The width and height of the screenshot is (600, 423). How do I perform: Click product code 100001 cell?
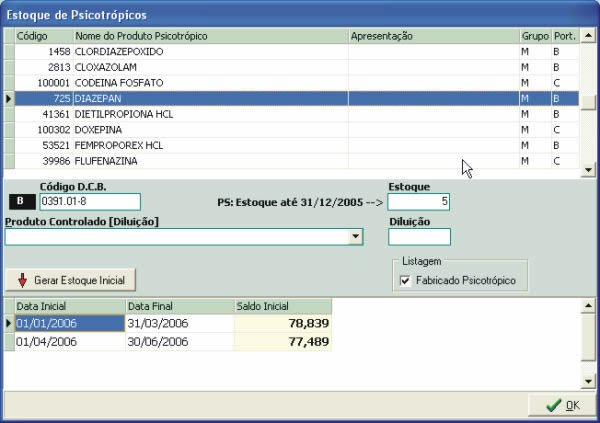(x=44, y=83)
